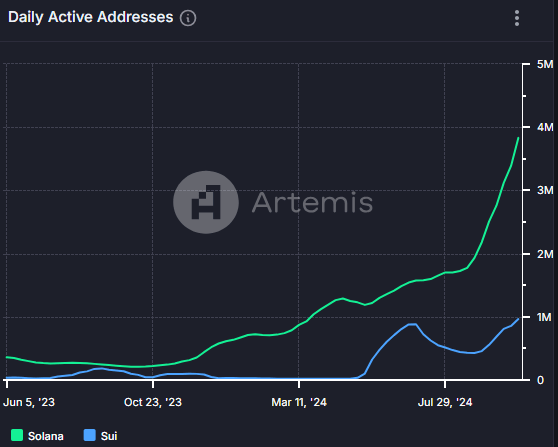Viewport: 558px width, 447px height.
Task: Open the three-dot chart options menu
Action: 517,18
